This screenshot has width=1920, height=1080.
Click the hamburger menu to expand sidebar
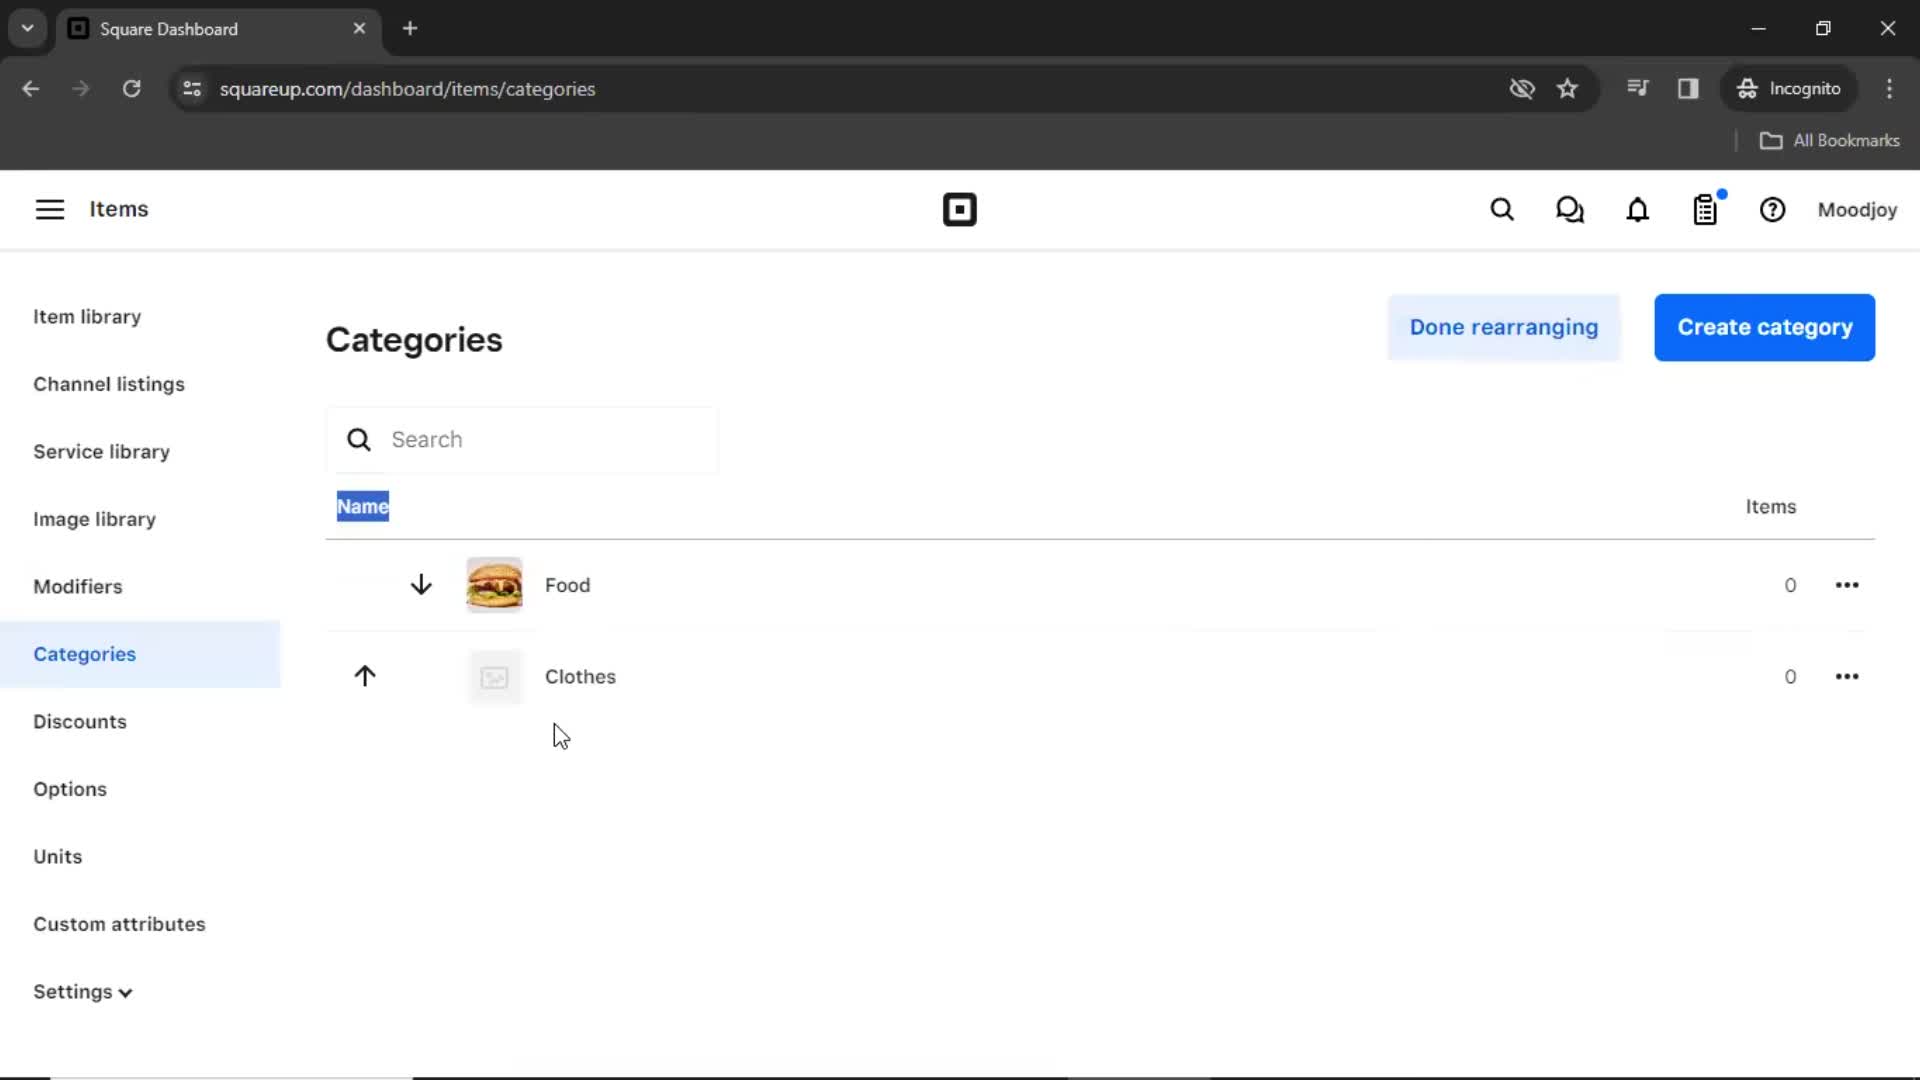tap(49, 208)
